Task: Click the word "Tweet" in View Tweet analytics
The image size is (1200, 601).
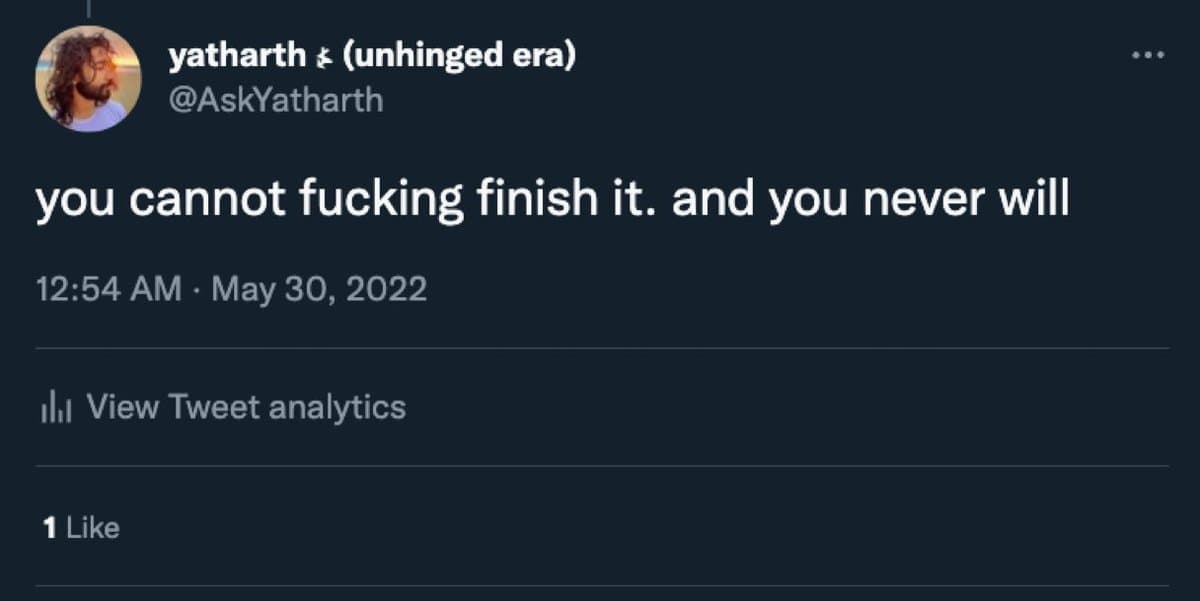Action: (x=214, y=407)
